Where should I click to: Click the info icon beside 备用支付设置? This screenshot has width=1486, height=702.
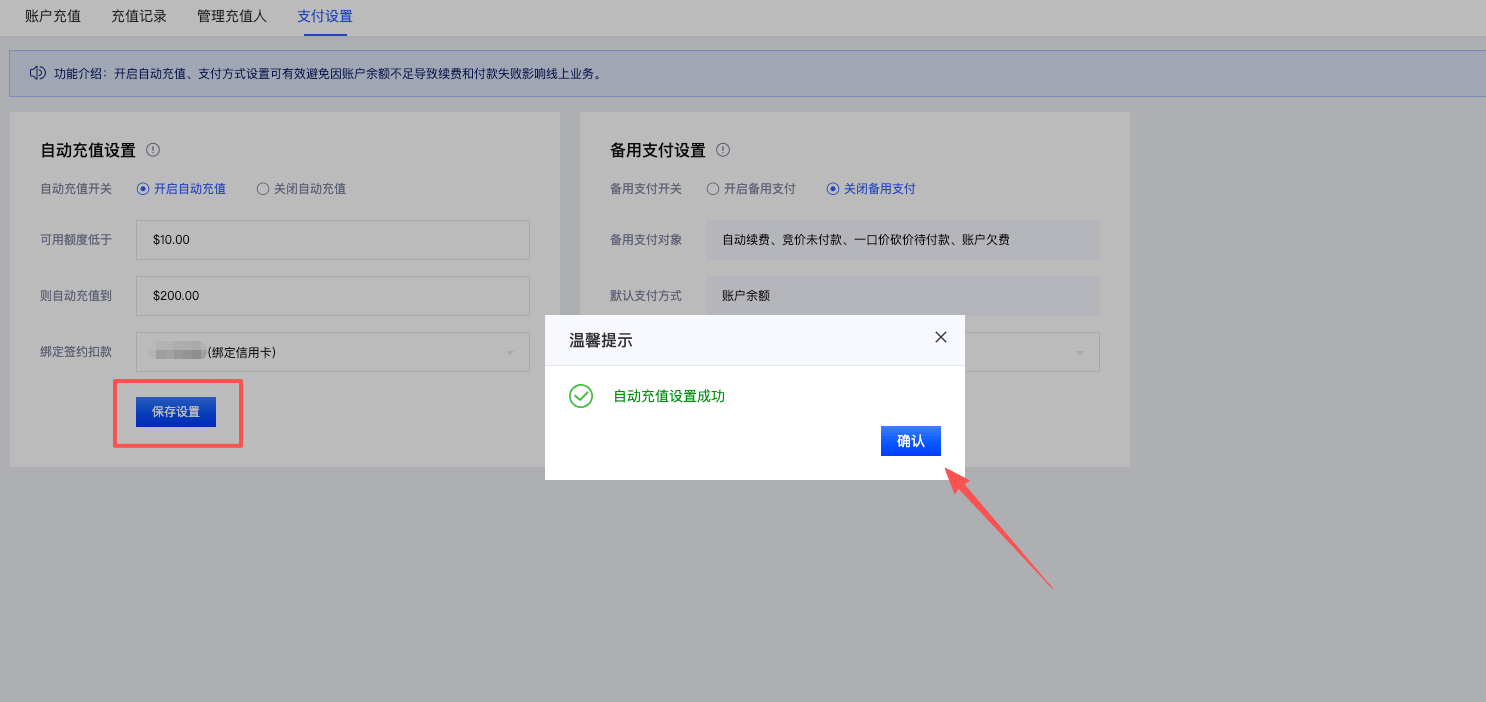click(x=723, y=150)
